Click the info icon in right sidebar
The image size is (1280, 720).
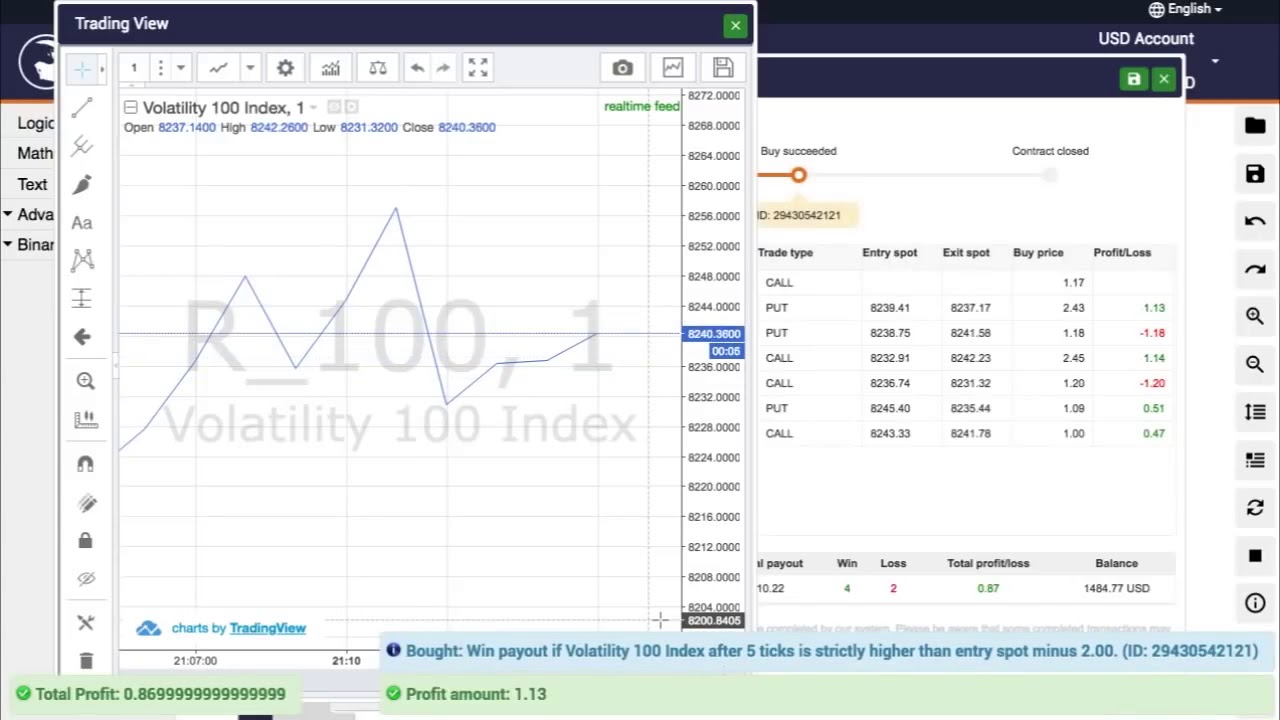[x=1255, y=603]
